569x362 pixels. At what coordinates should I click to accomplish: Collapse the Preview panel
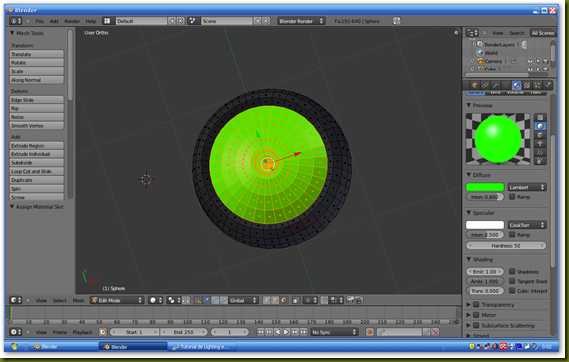click(x=468, y=105)
